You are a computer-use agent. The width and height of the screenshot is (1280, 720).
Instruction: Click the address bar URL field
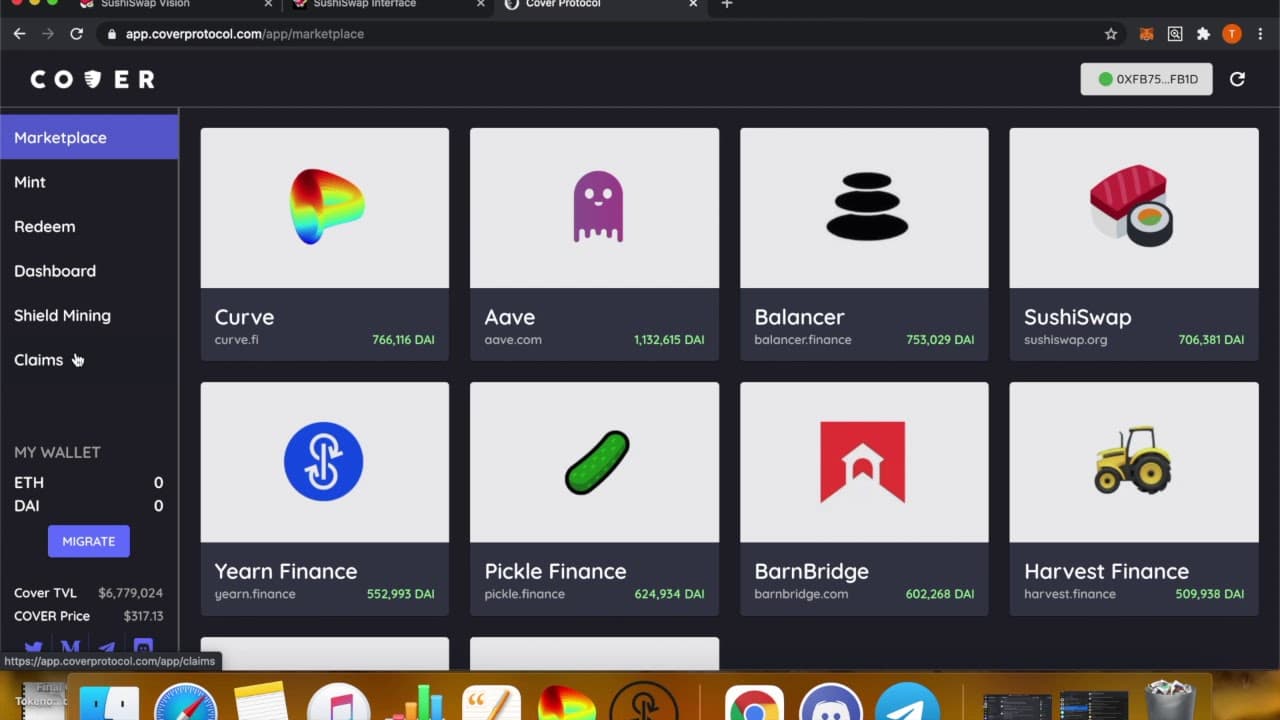610,34
